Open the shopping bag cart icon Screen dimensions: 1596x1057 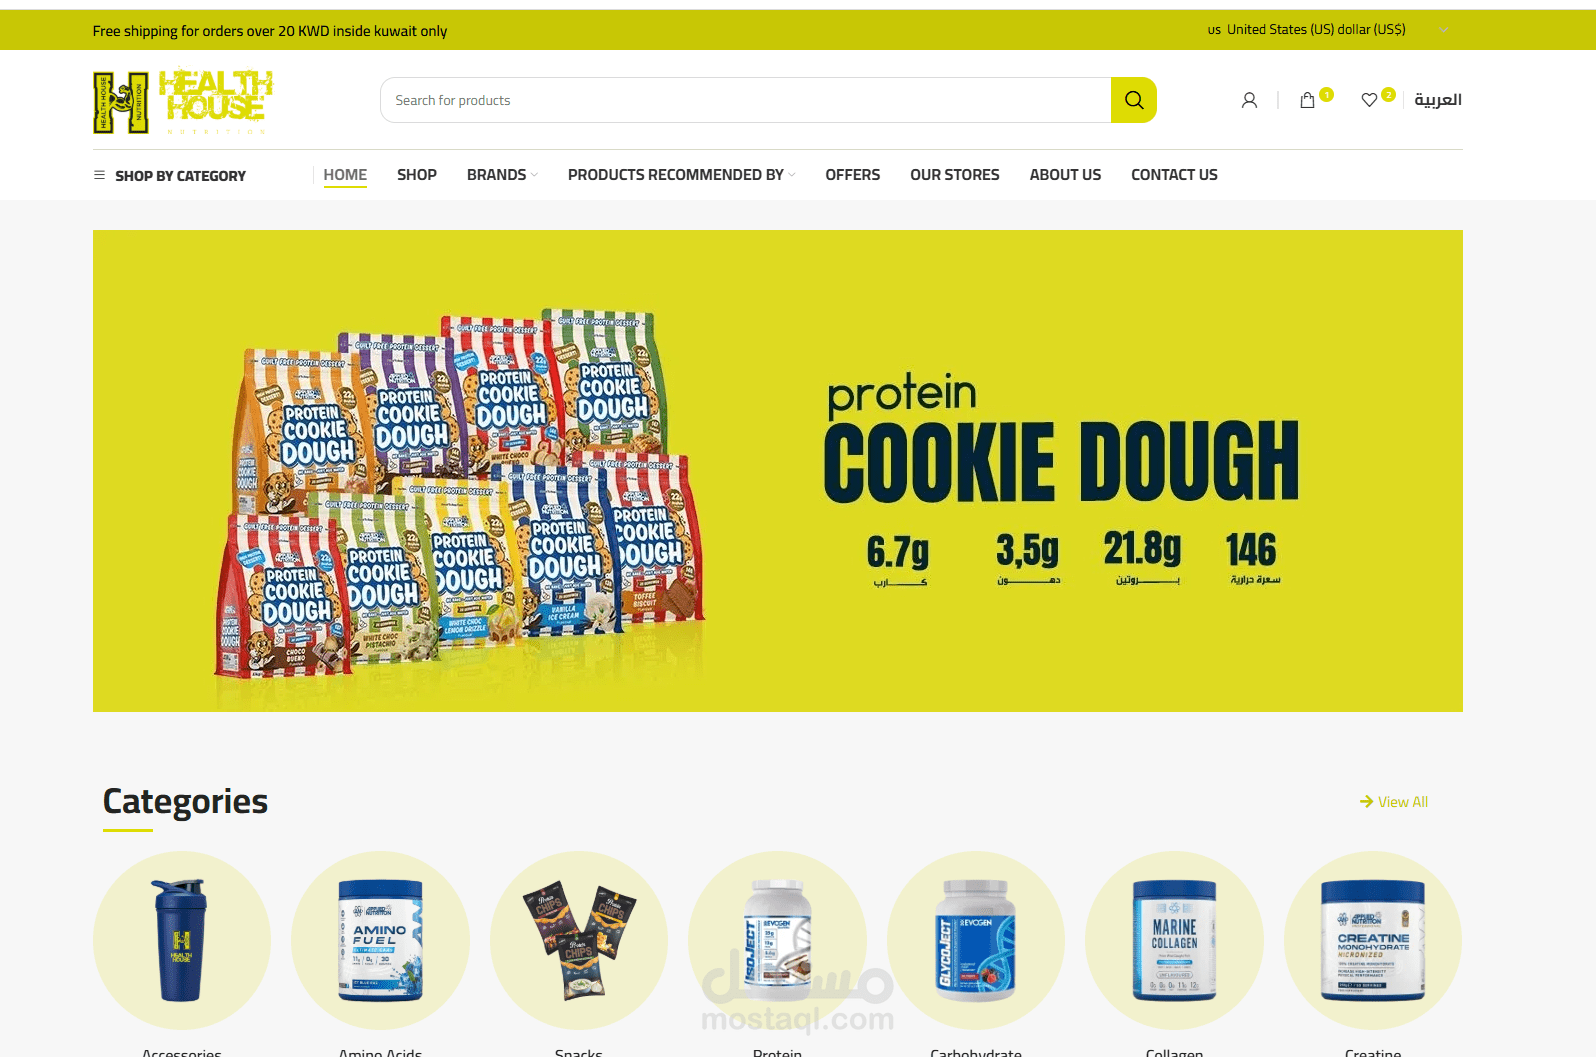pos(1307,100)
